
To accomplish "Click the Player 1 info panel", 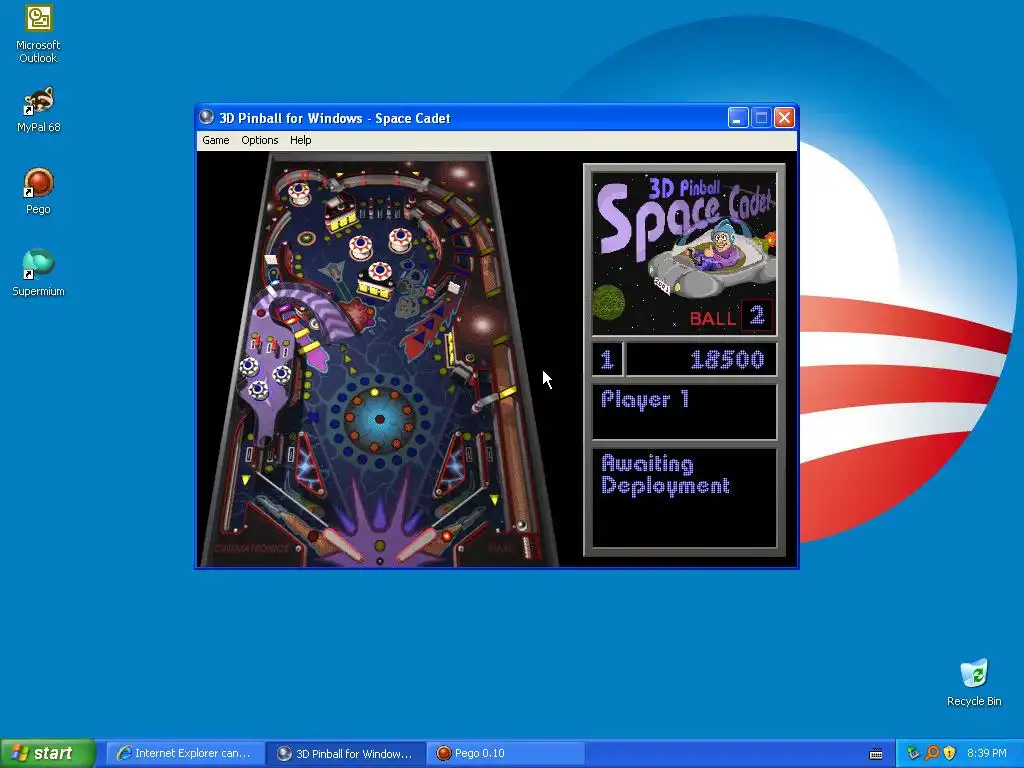I will pos(684,411).
